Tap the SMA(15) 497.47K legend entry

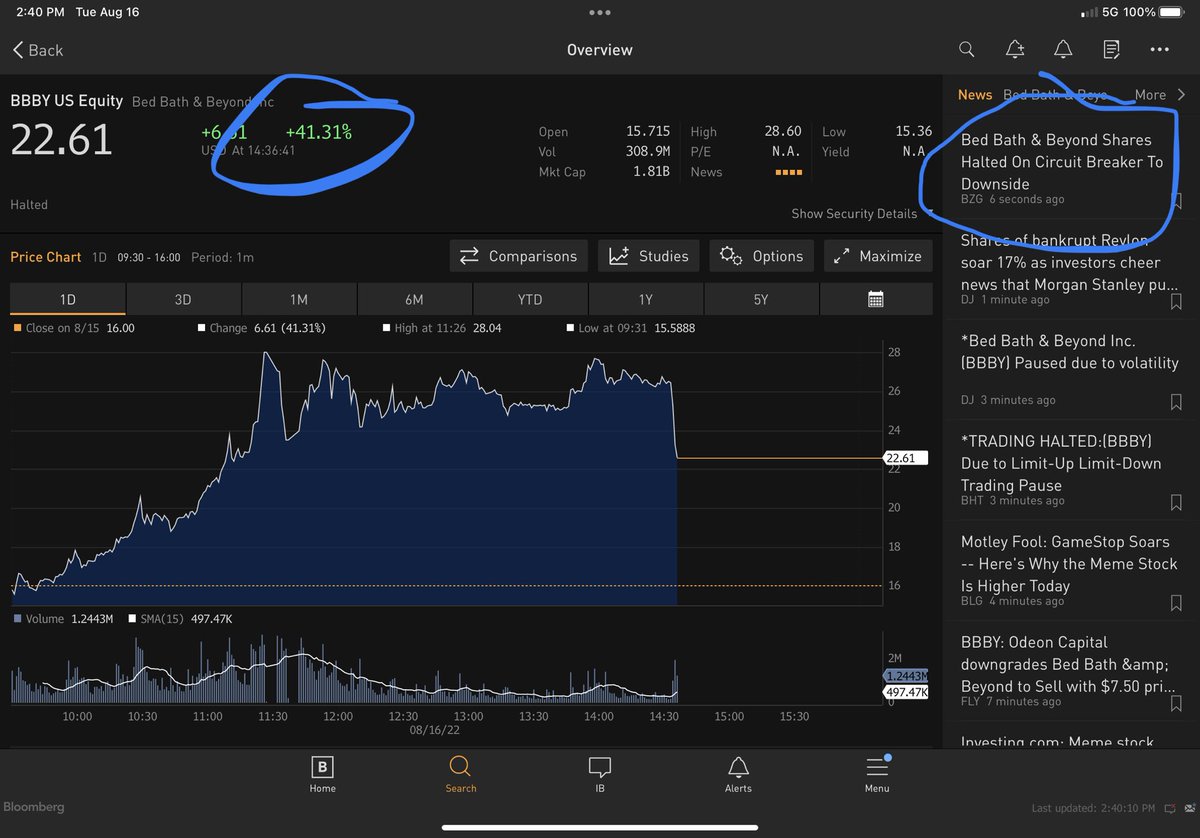pyautogui.click(x=178, y=619)
